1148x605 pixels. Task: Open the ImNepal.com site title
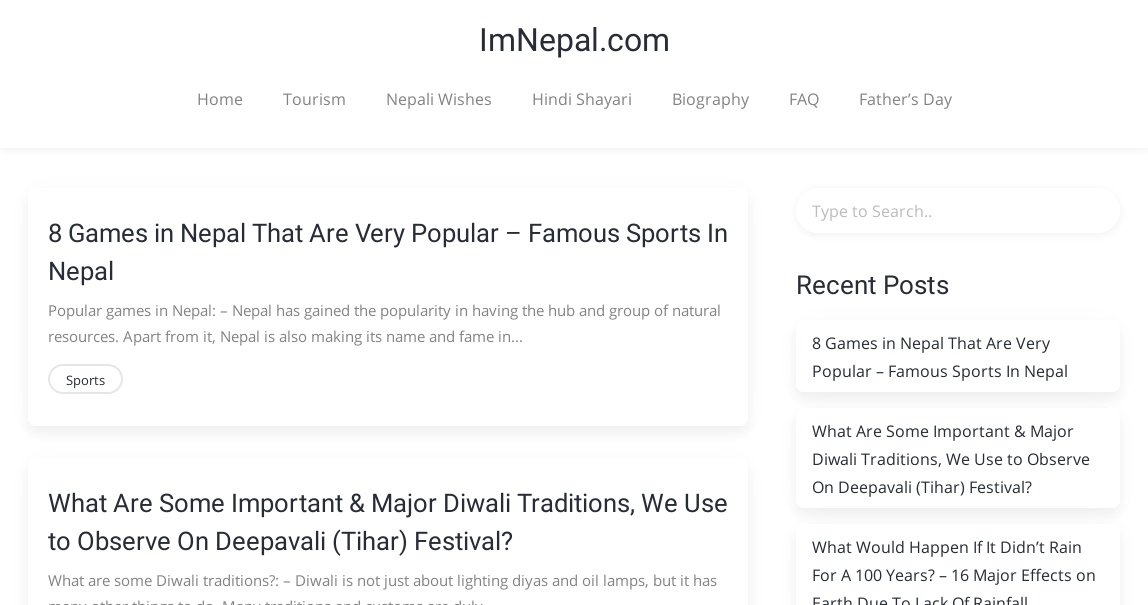coord(574,40)
